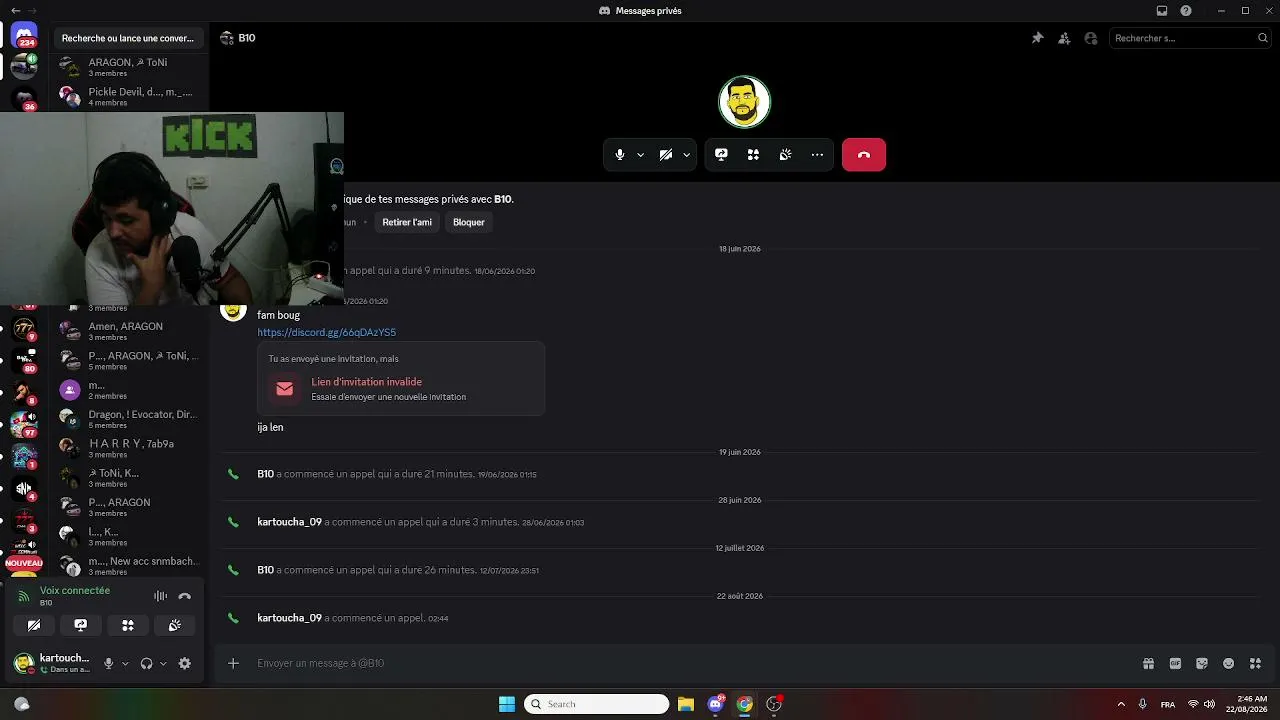Open the 'ARAGON, ToNi' group conversation
The height and width of the screenshot is (720, 1280).
[x=130, y=67]
